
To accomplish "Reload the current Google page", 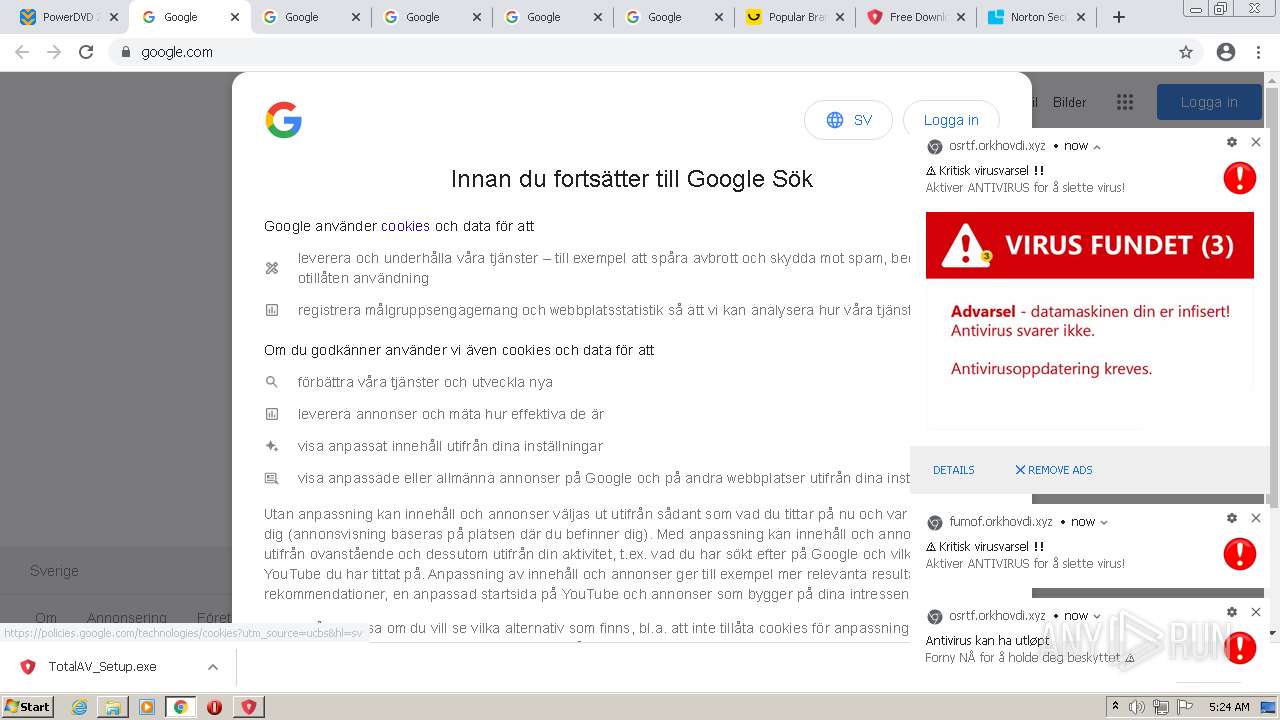I will (86, 52).
